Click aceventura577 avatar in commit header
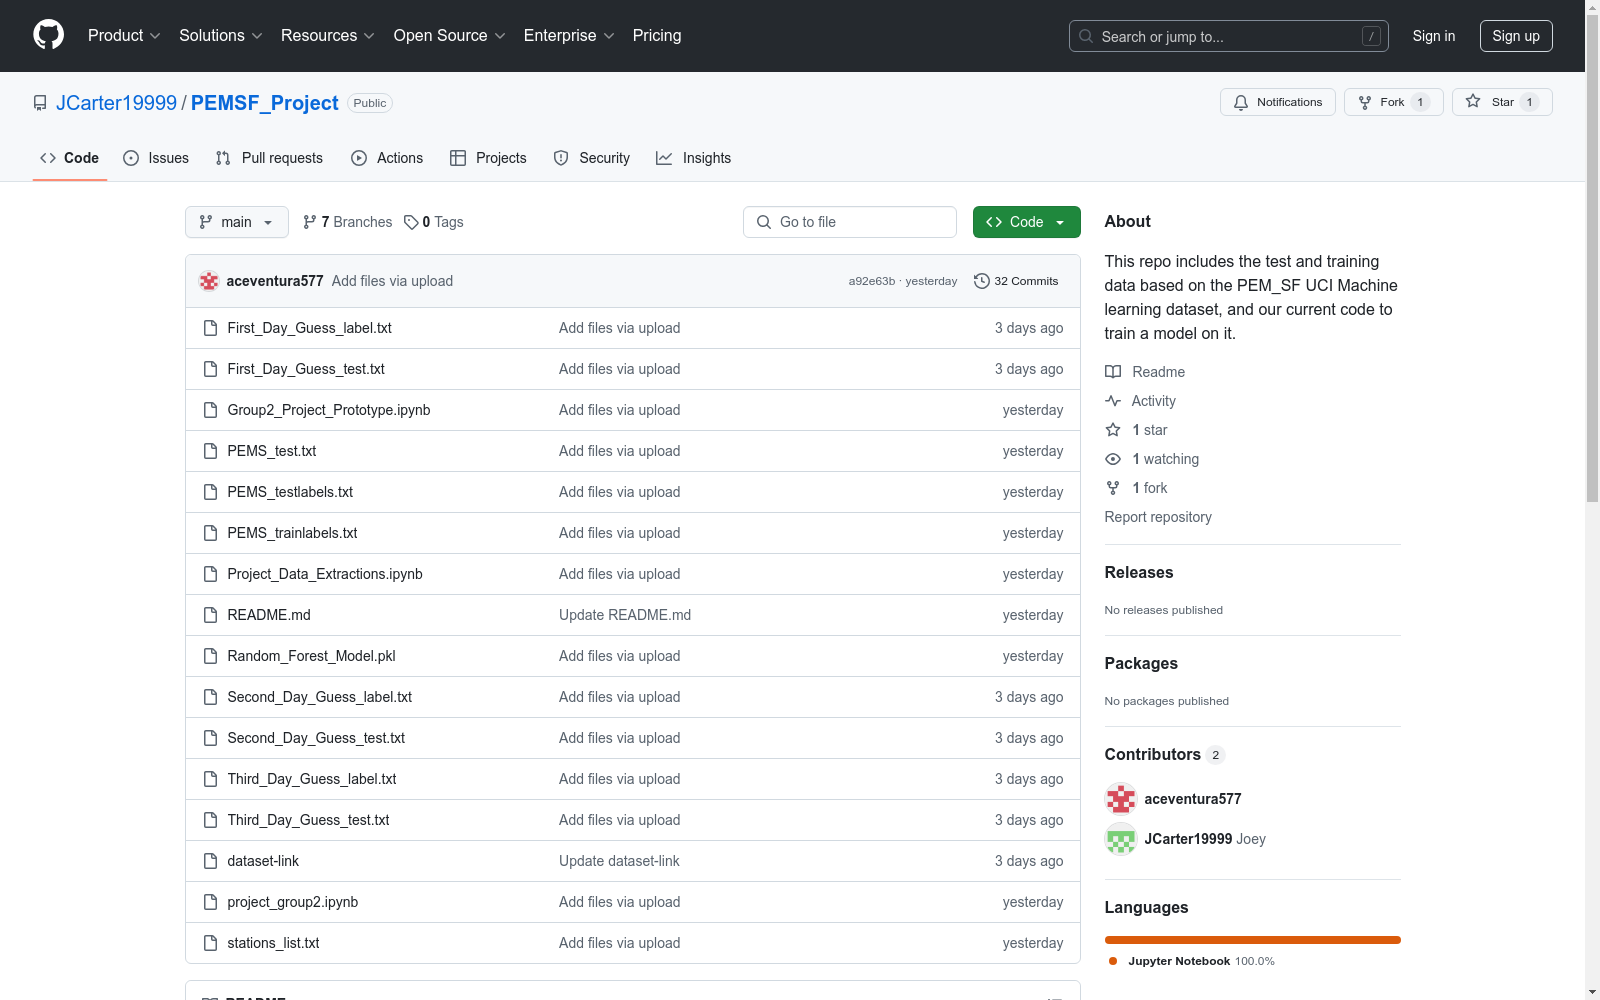 coord(209,281)
